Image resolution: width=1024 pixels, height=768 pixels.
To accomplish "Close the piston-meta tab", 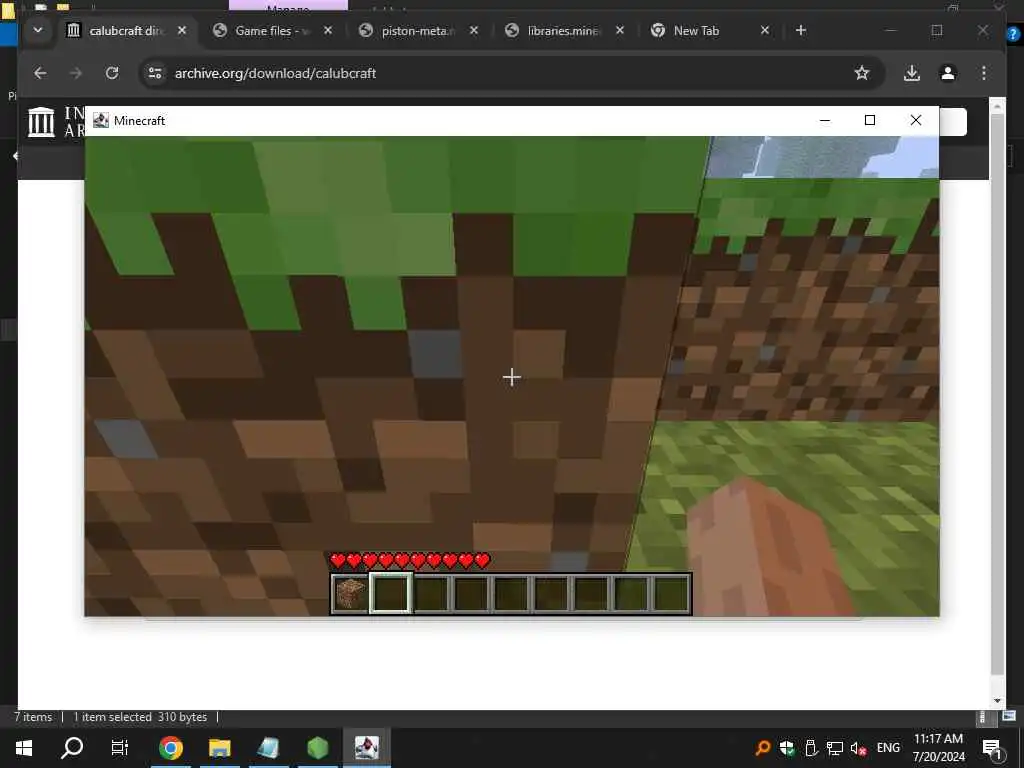I will tap(474, 30).
